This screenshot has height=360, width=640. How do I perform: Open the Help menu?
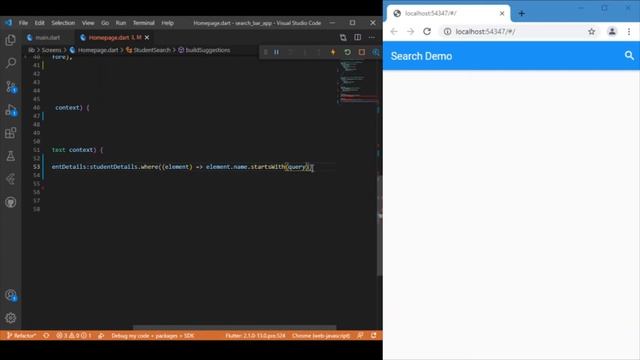167,23
